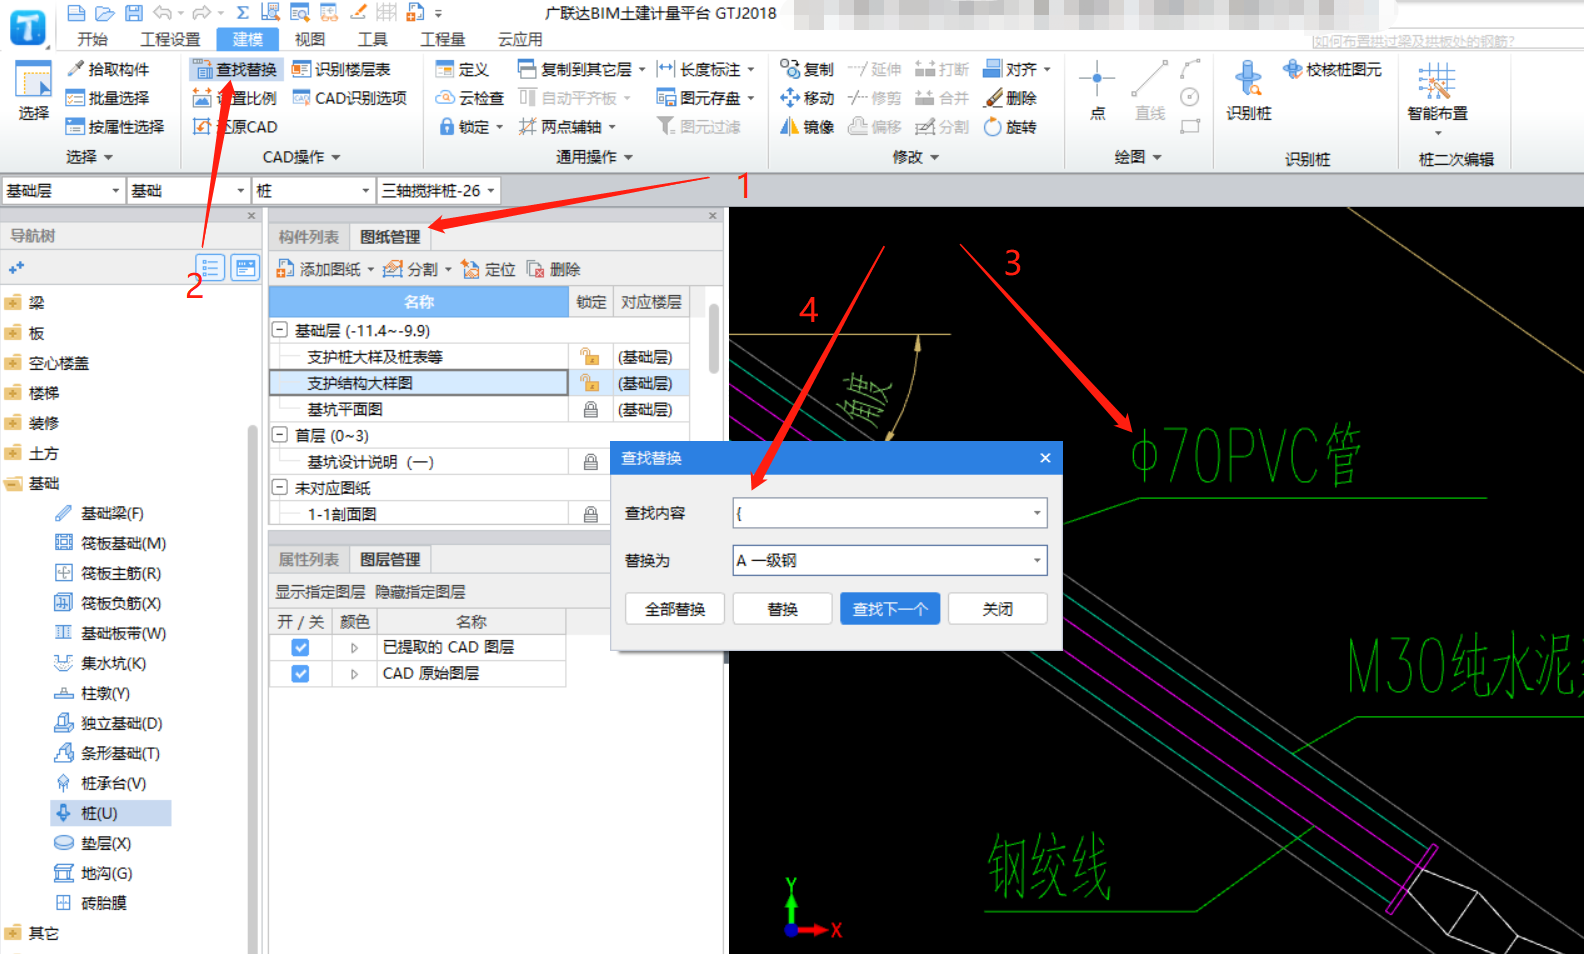This screenshot has height=954, width=1584.
Task: Click the 查找下一个 button
Action: point(890,609)
